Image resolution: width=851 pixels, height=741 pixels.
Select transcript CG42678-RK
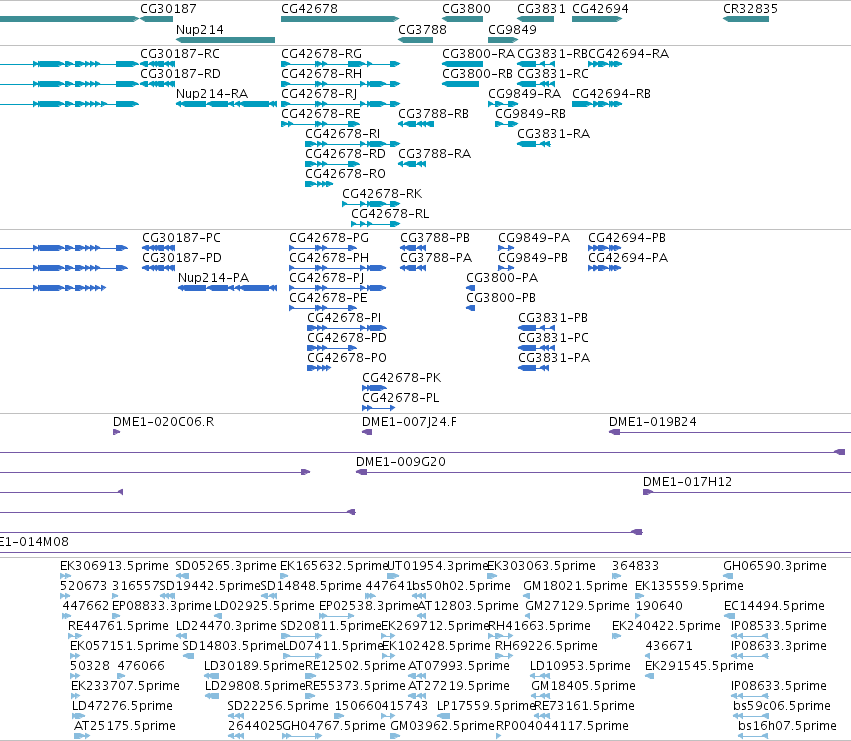pos(382,194)
